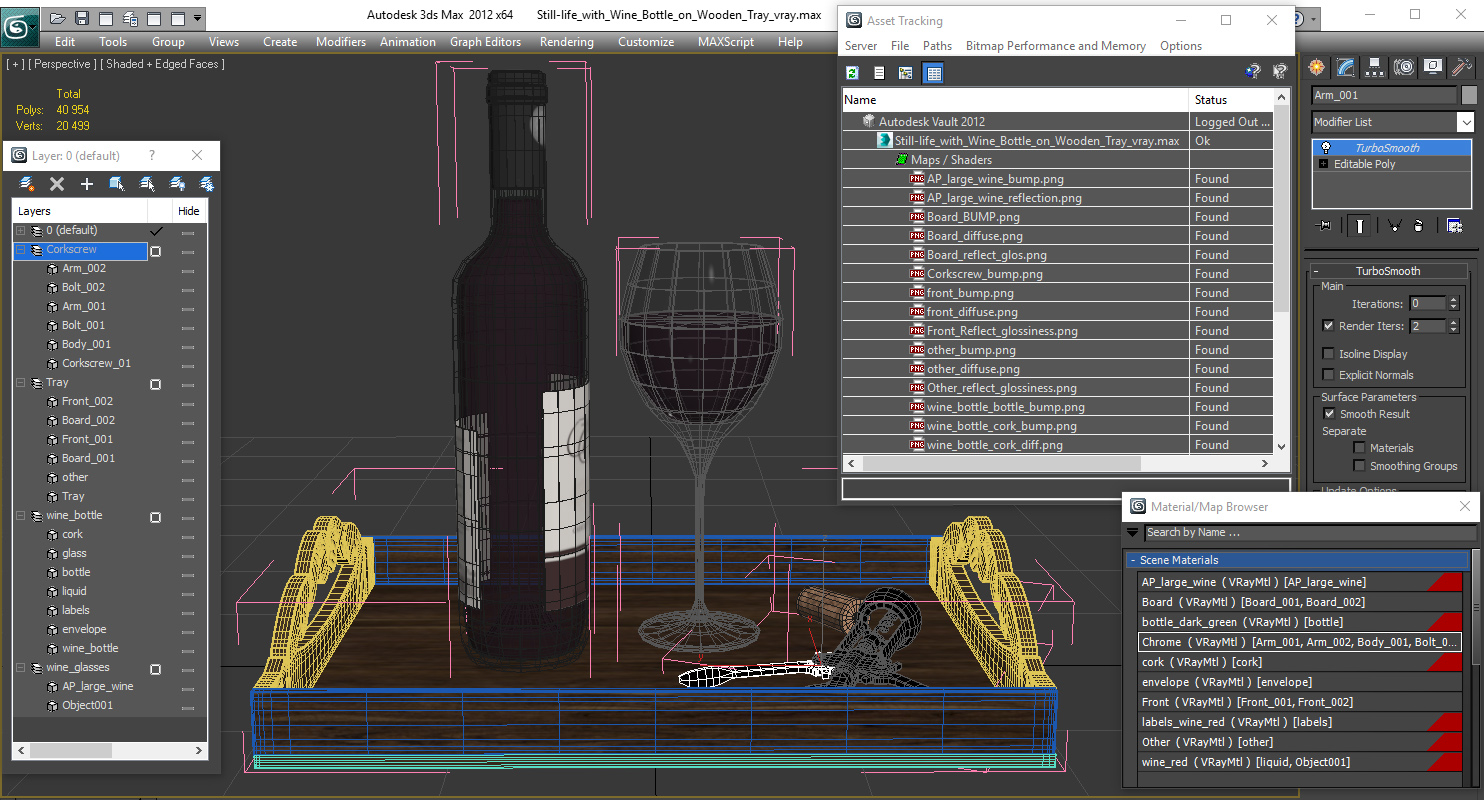Open the Modifiers menu
Image resolution: width=1484 pixels, height=800 pixels.
pos(340,42)
